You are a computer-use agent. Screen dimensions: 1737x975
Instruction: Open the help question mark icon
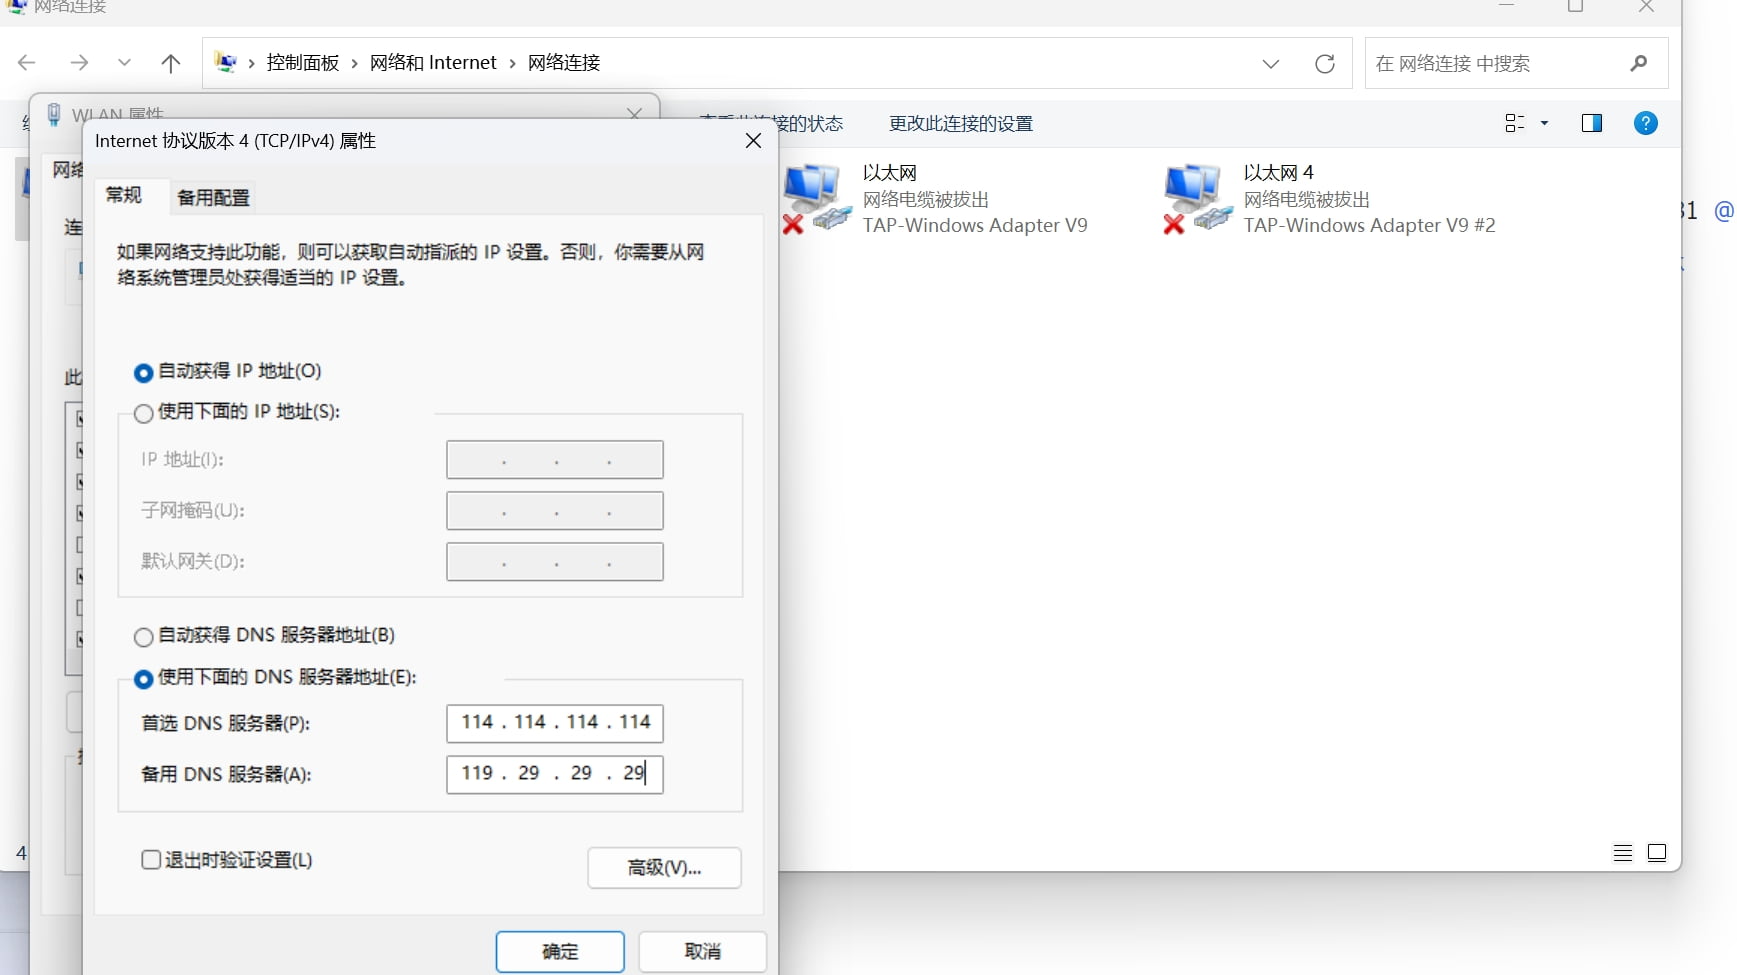(1645, 123)
